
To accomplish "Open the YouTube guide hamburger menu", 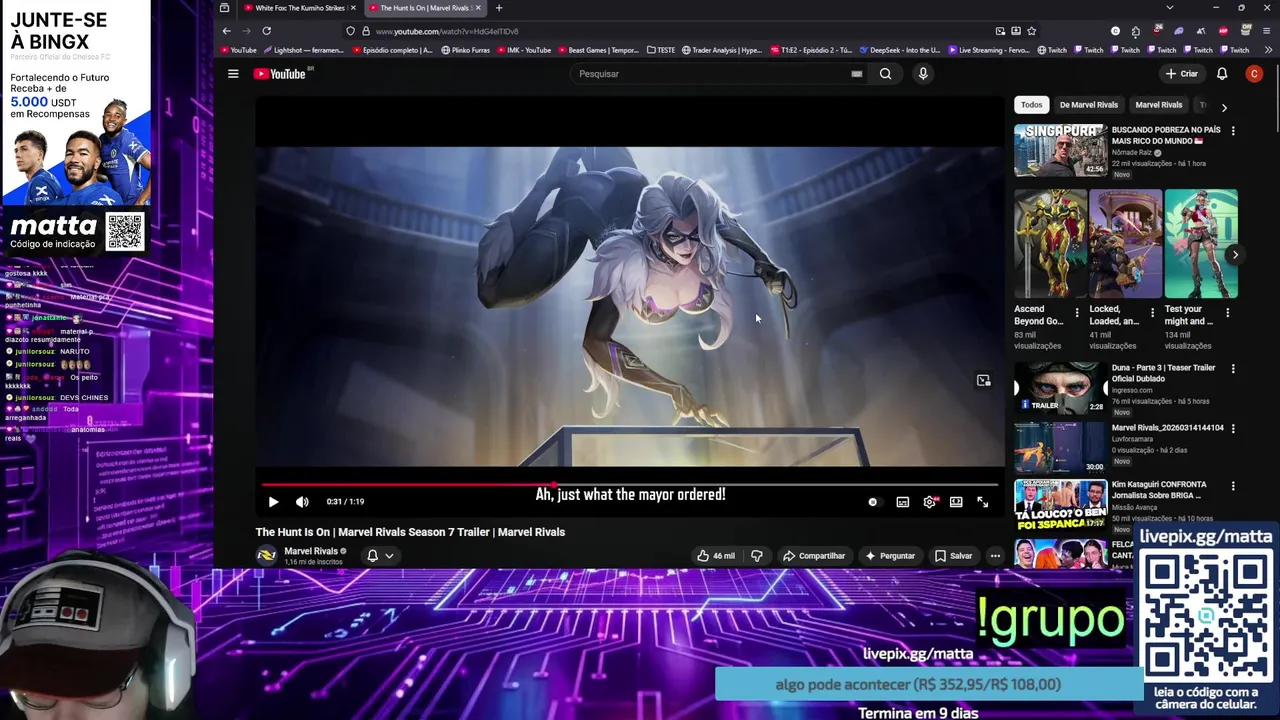I will pos(233,73).
